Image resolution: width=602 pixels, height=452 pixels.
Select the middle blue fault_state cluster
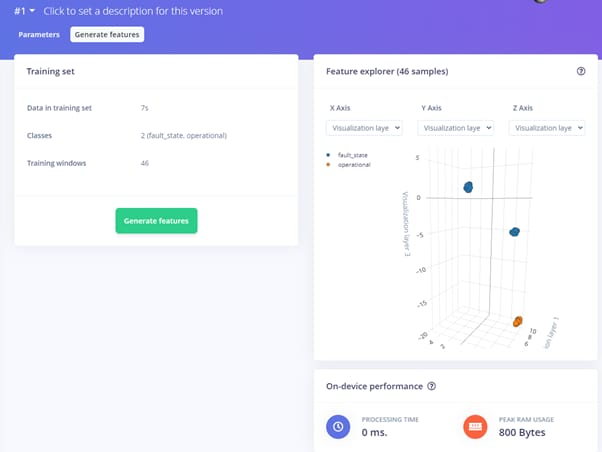pyautogui.click(x=514, y=231)
